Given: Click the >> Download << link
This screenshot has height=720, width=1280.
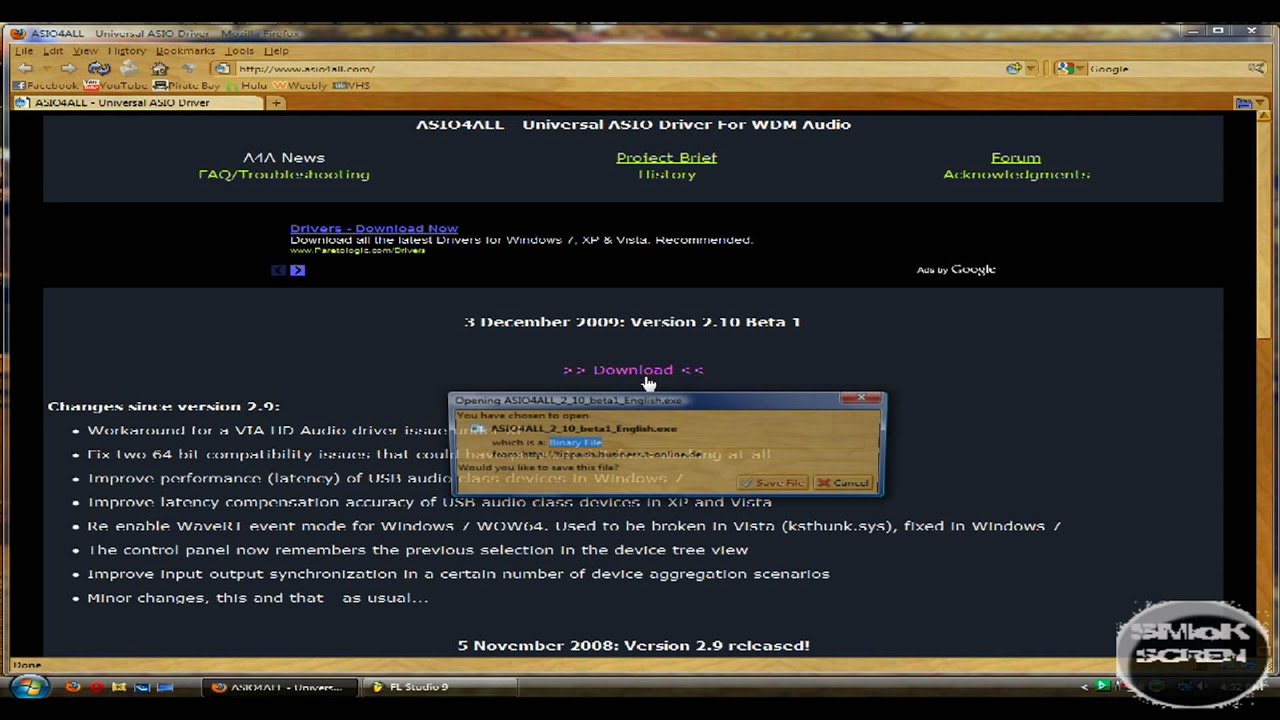Looking at the screenshot, I should pyautogui.click(x=633, y=370).
